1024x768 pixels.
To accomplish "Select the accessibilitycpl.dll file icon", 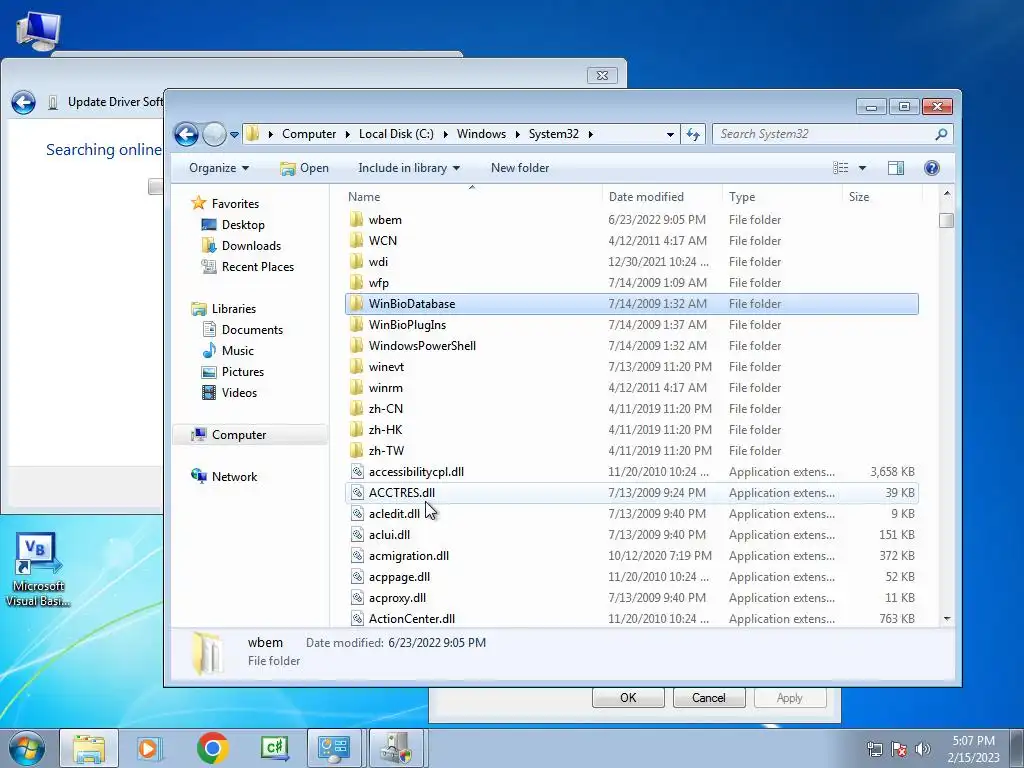I will [357, 472].
